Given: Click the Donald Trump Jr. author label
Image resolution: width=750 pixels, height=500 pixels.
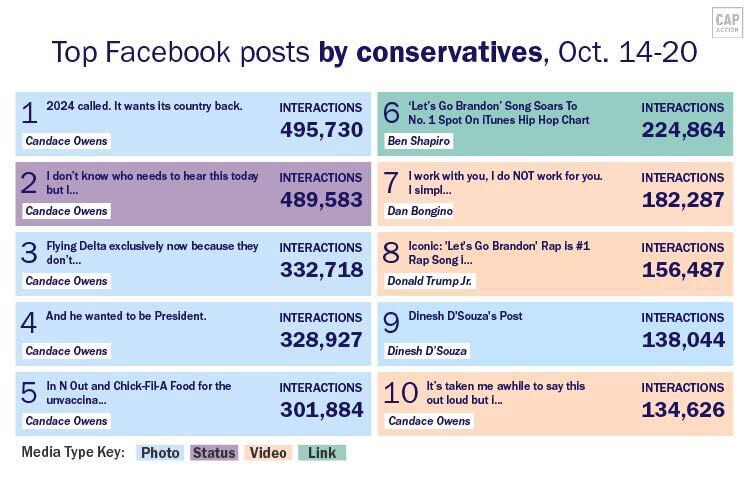Looking at the screenshot, I should 431,281.
